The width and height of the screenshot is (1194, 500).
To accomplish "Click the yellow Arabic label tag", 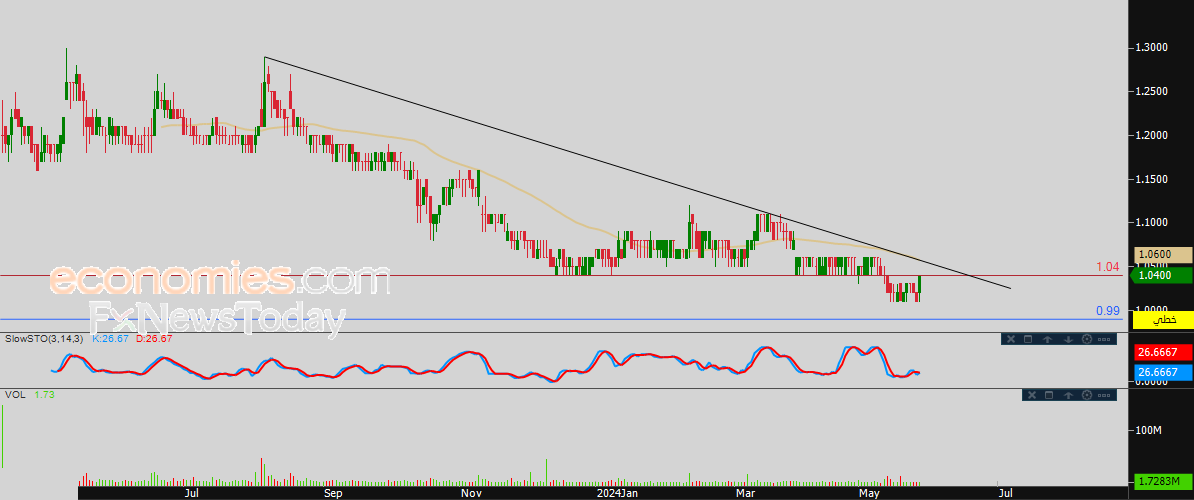I will (1162, 320).
